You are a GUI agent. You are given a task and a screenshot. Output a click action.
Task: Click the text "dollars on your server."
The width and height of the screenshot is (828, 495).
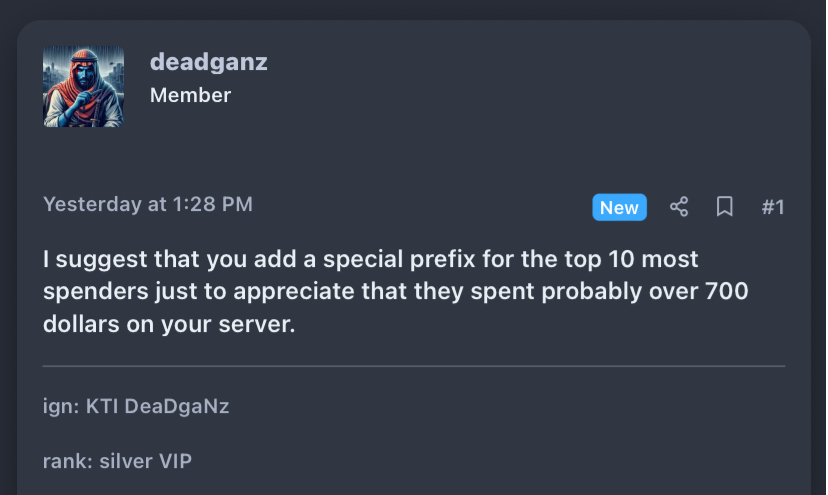point(169,324)
